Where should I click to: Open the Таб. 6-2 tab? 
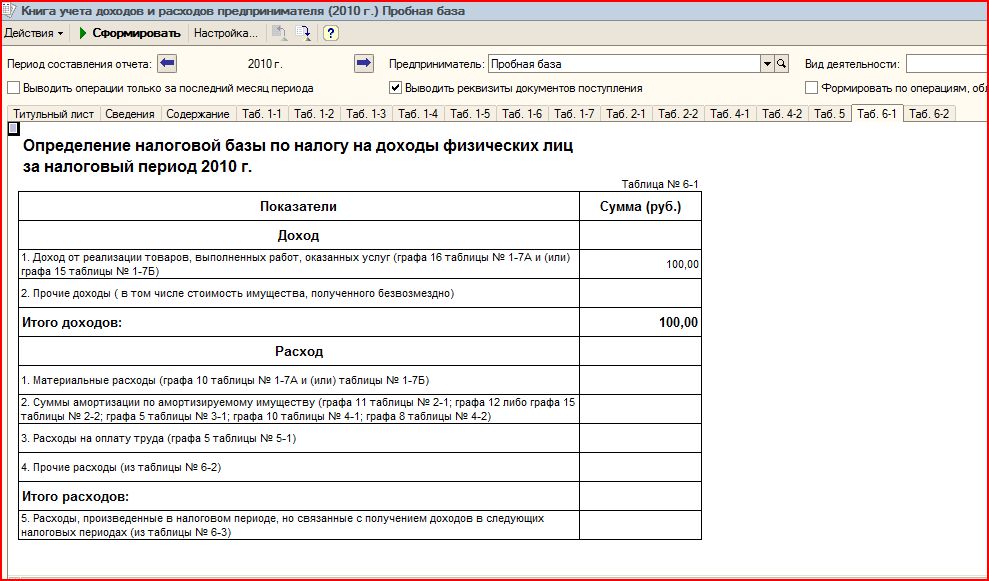tap(929, 114)
